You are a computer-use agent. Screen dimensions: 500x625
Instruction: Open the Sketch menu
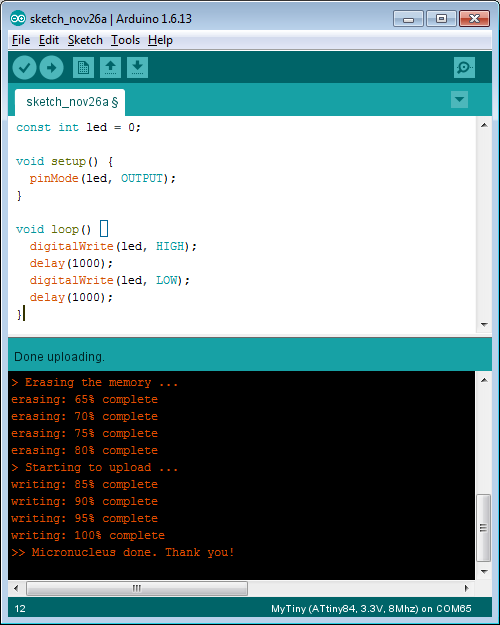click(85, 40)
